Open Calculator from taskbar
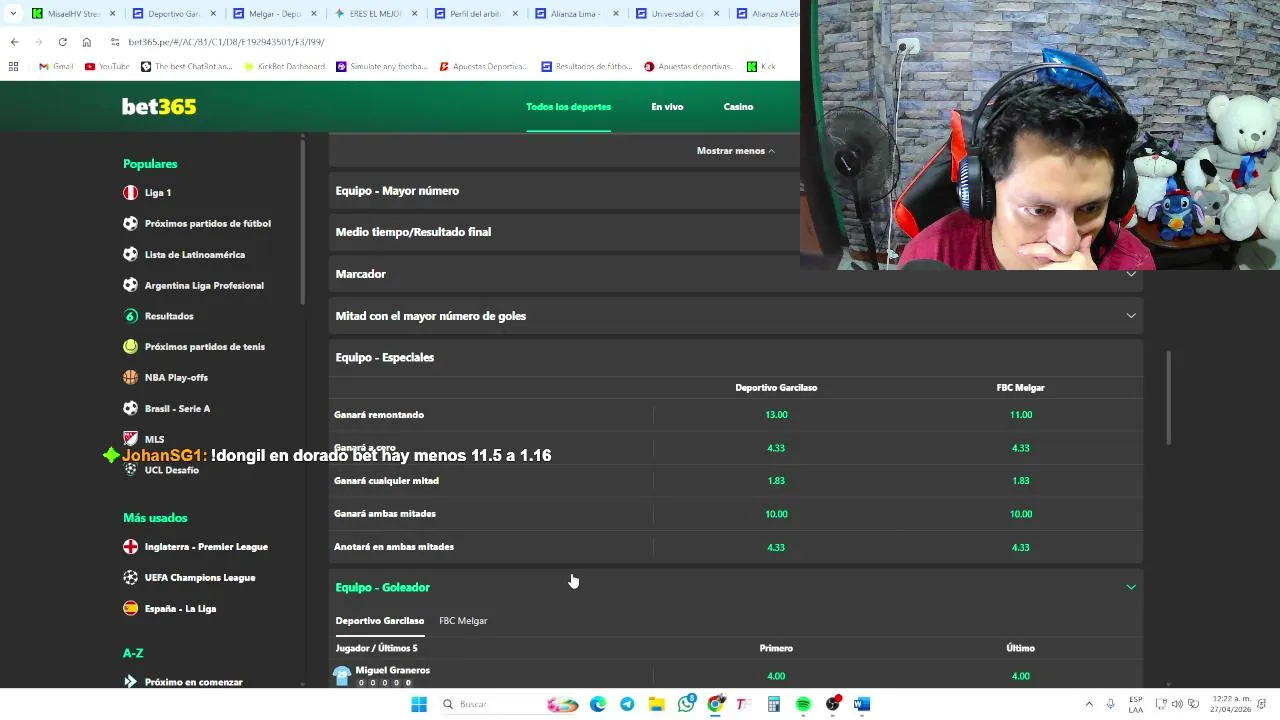 pos(774,704)
